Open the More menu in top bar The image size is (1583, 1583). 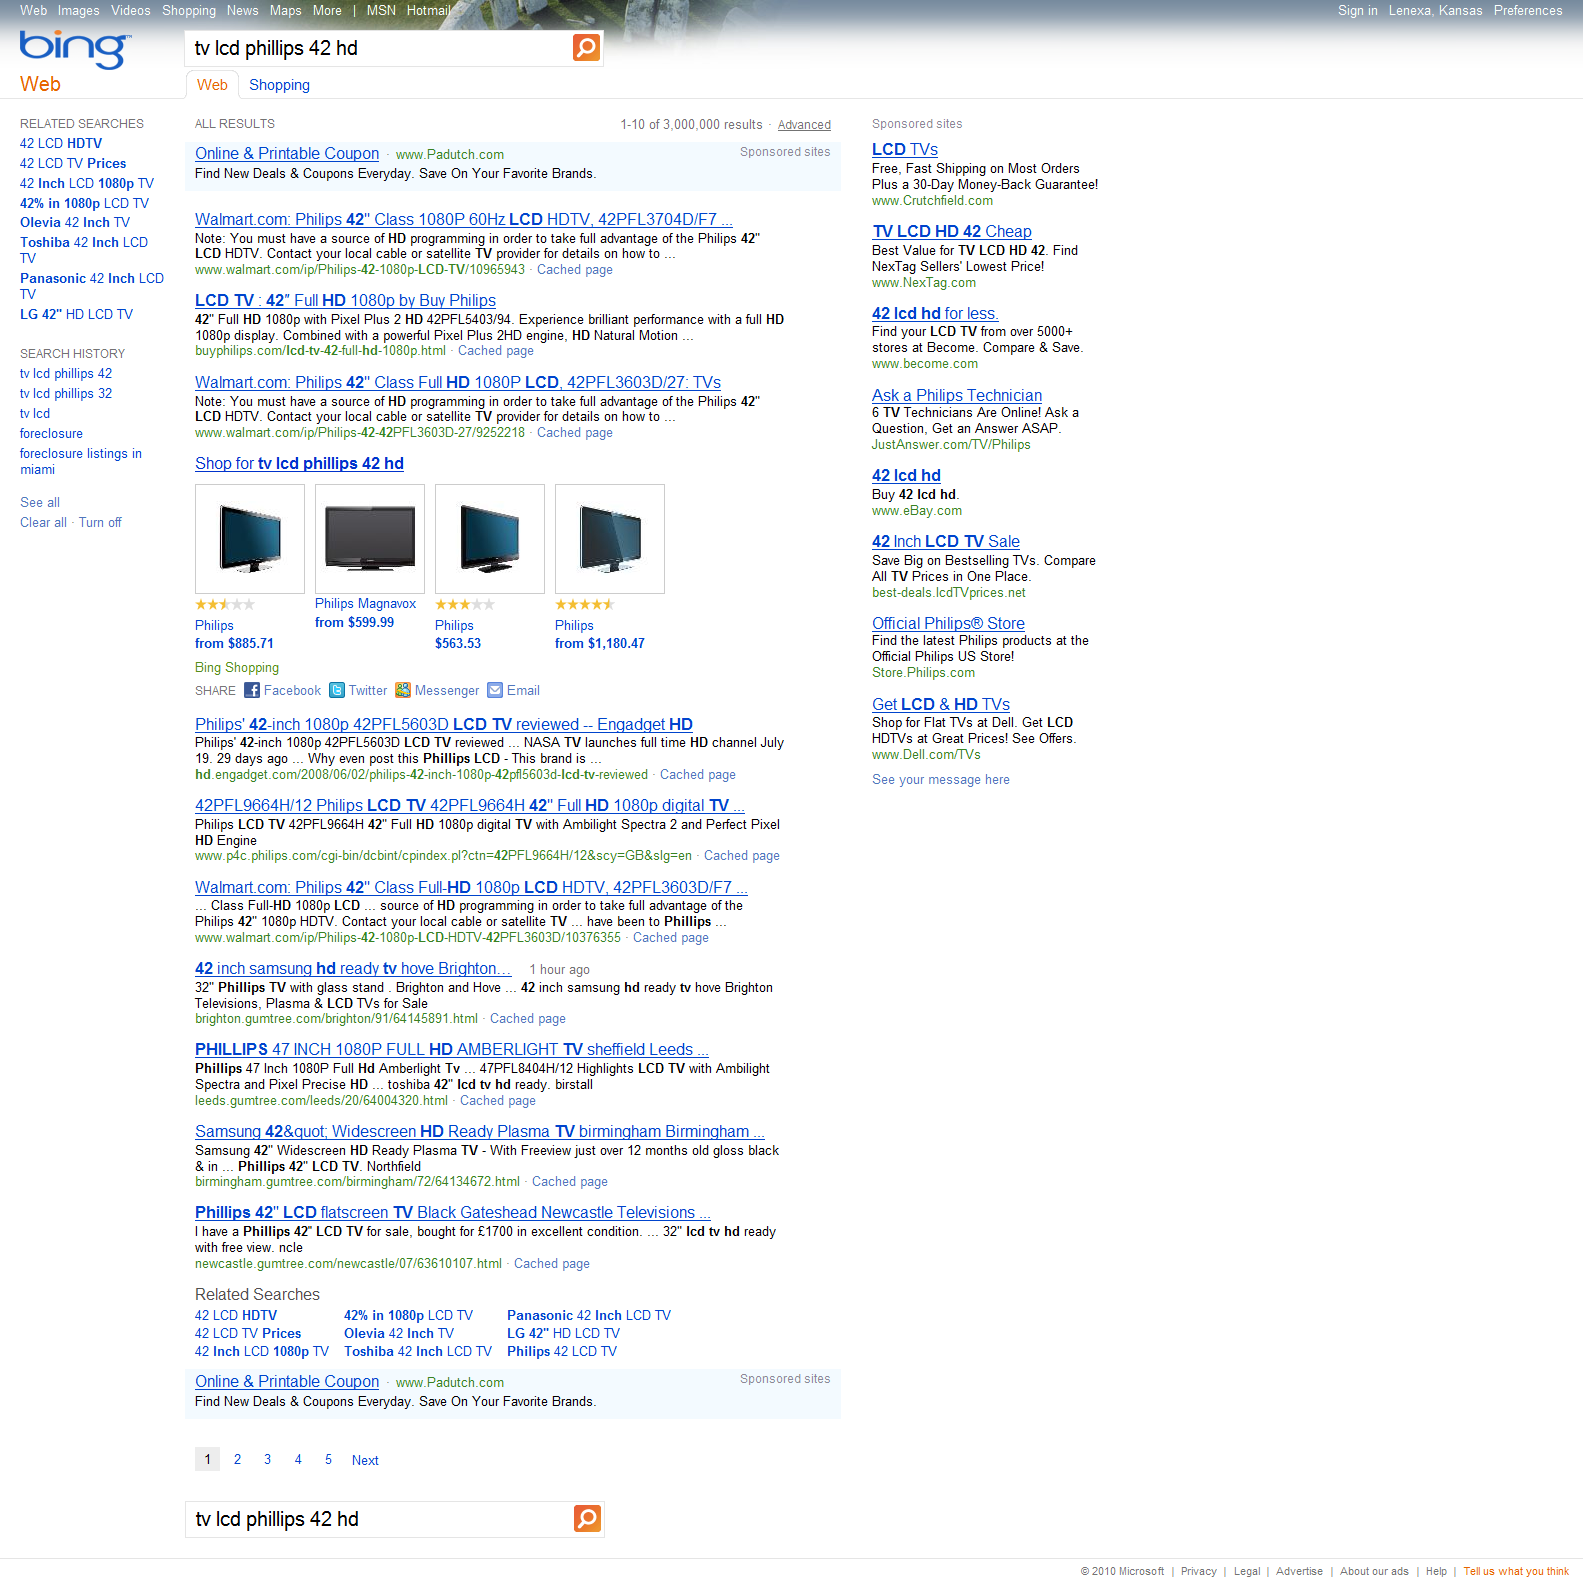pos(327,10)
